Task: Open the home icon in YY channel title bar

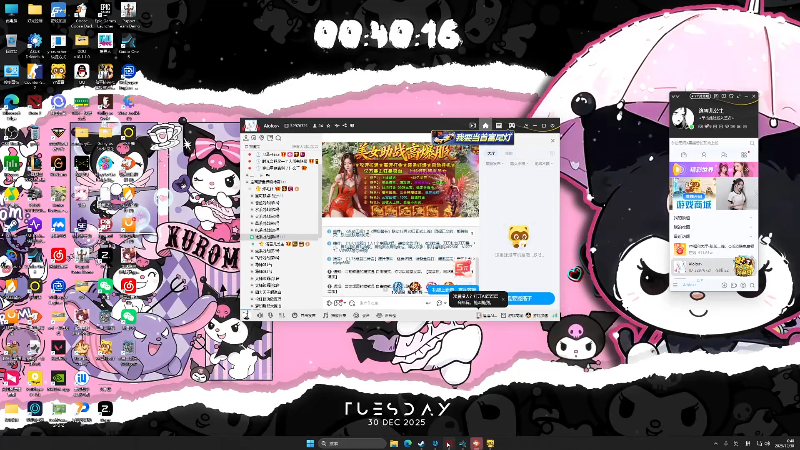Action: pos(485,126)
